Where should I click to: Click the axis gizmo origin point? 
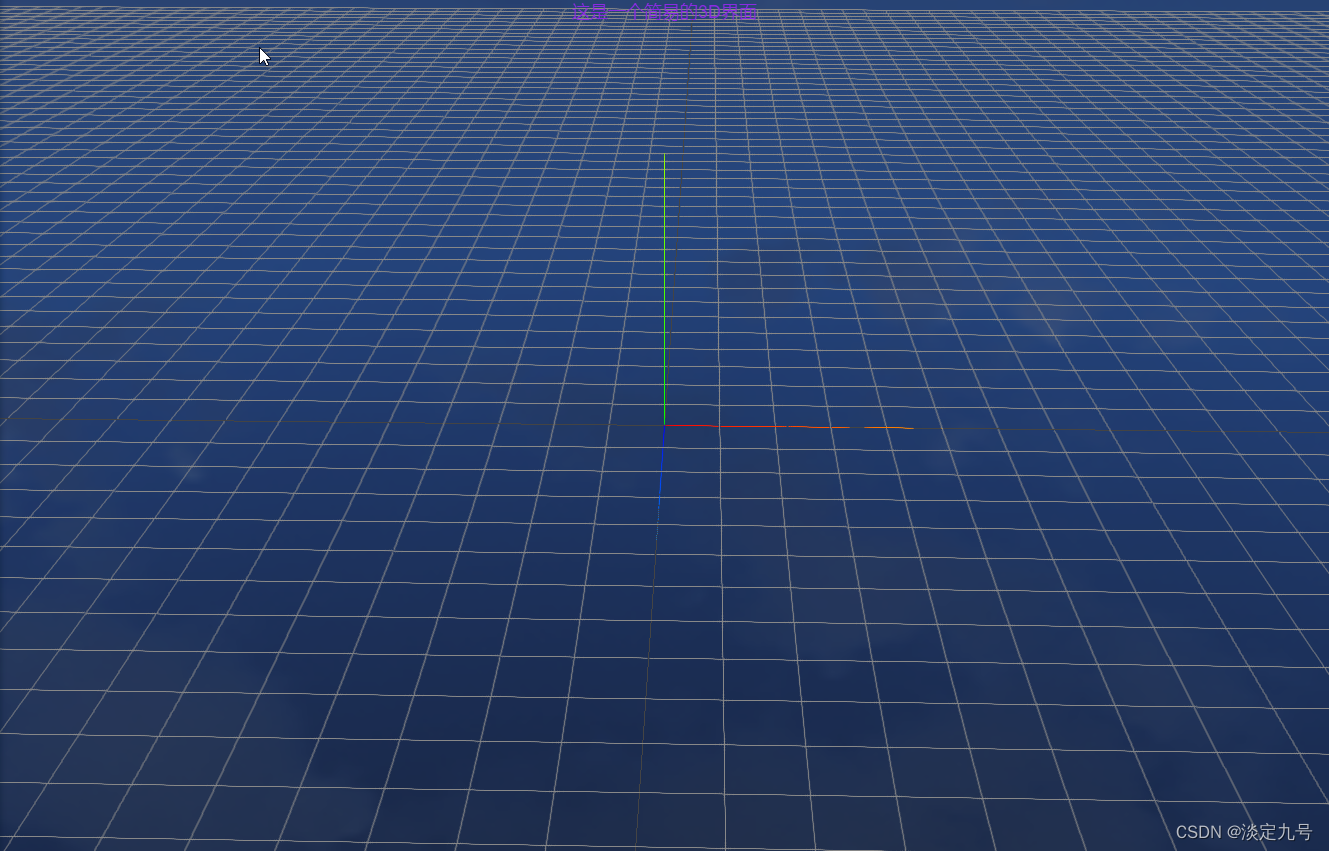point(664,425)
